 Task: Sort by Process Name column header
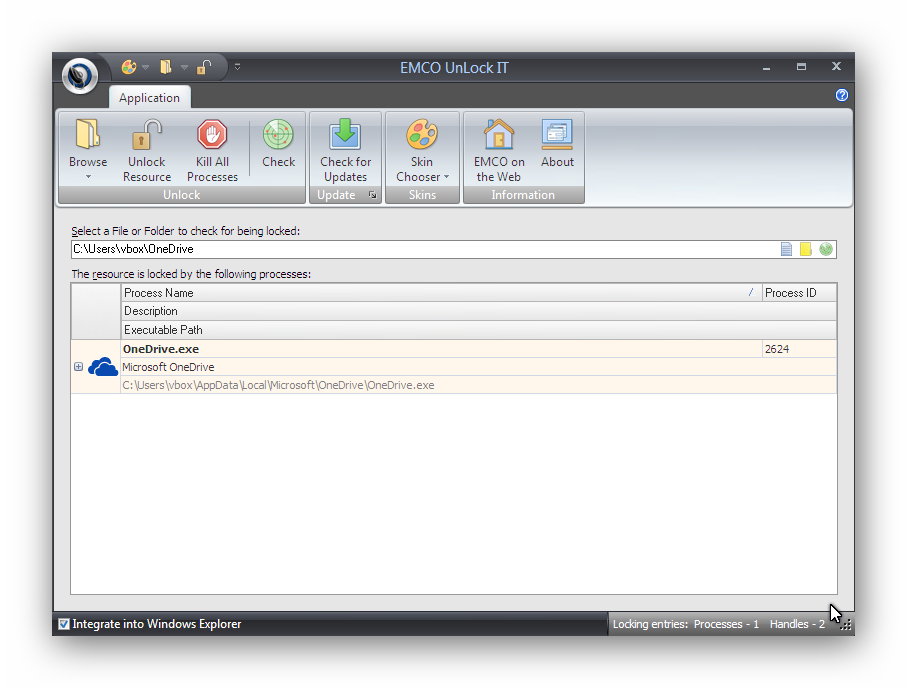pos(441,293)
